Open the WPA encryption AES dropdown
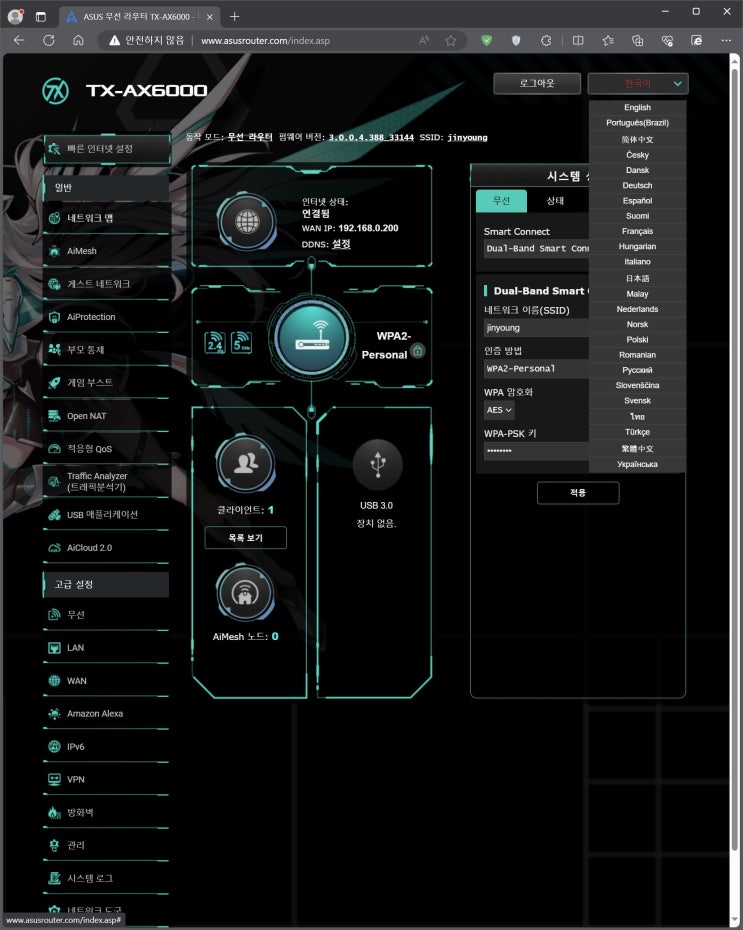Screen dimensions: 743x930 (x=499, y=410)
